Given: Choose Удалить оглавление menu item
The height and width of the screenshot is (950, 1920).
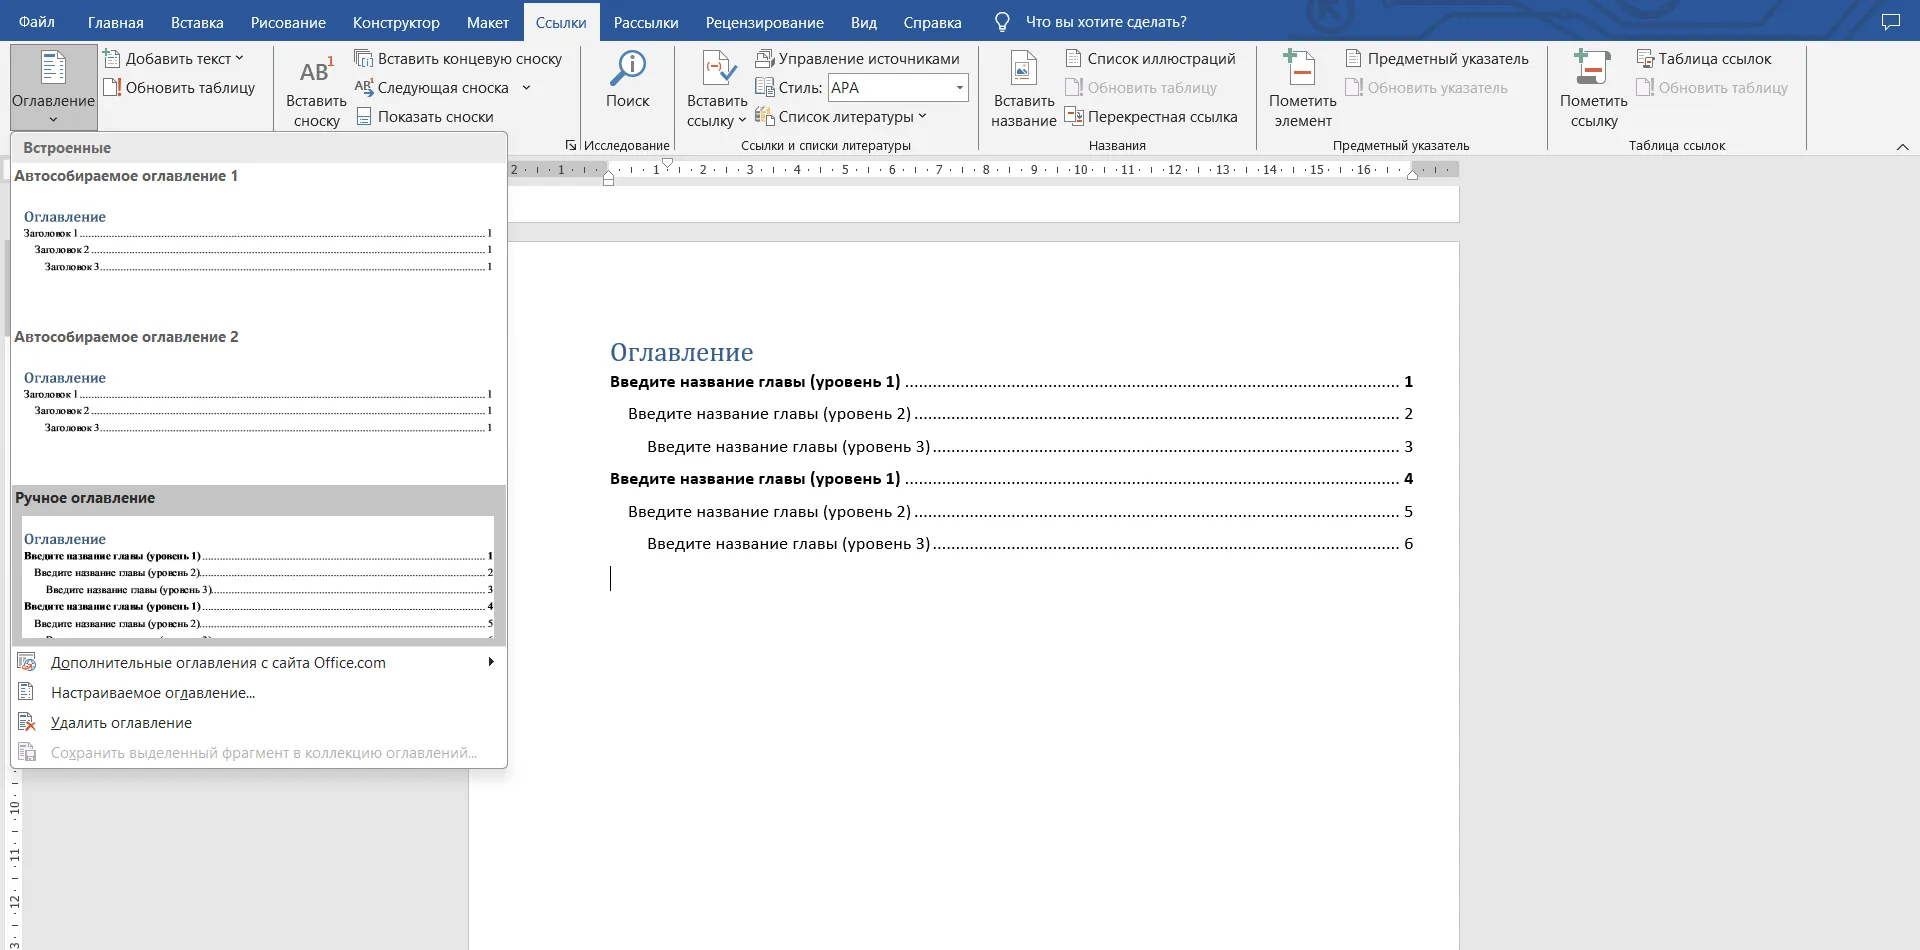Looking at the screenshot, I should (x=259, y=723).
